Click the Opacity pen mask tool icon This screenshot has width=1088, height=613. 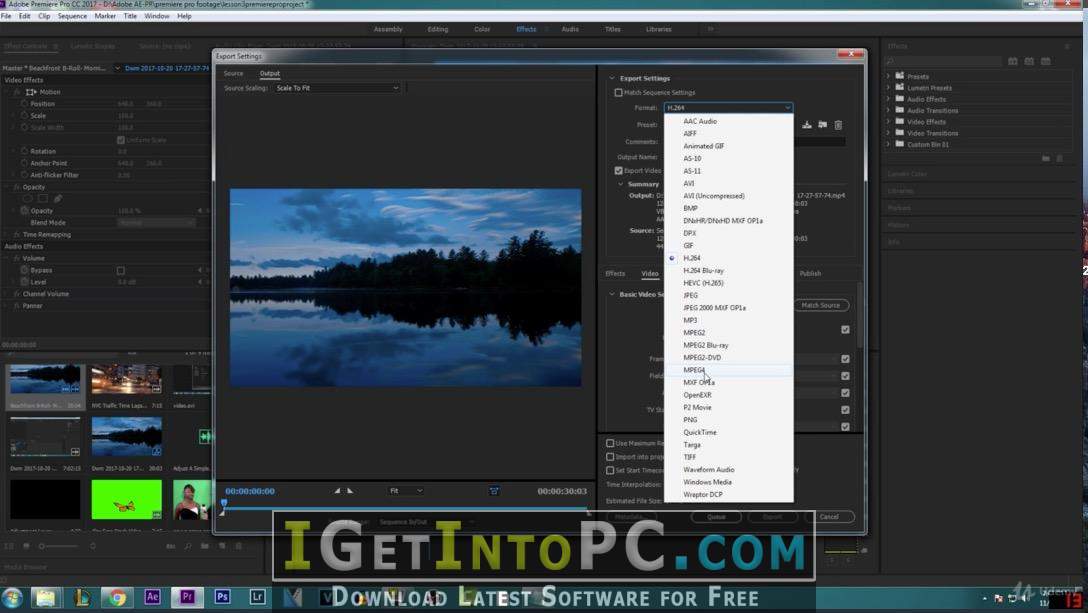[x=58, y=199]
